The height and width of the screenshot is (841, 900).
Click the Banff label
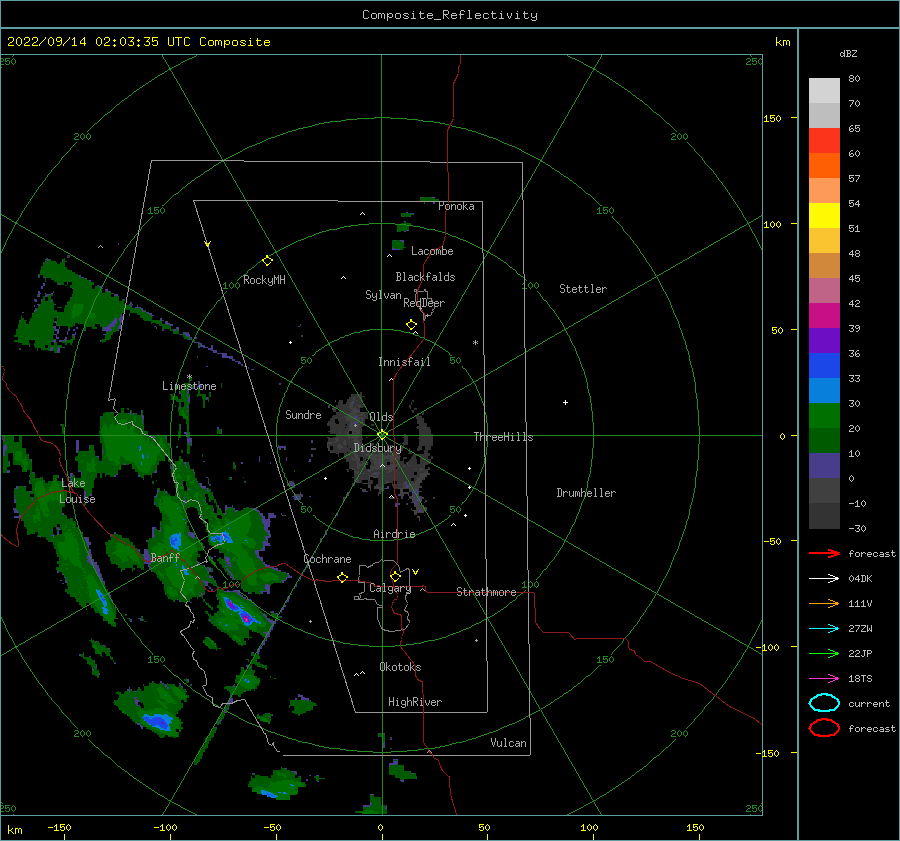[165, 557]
